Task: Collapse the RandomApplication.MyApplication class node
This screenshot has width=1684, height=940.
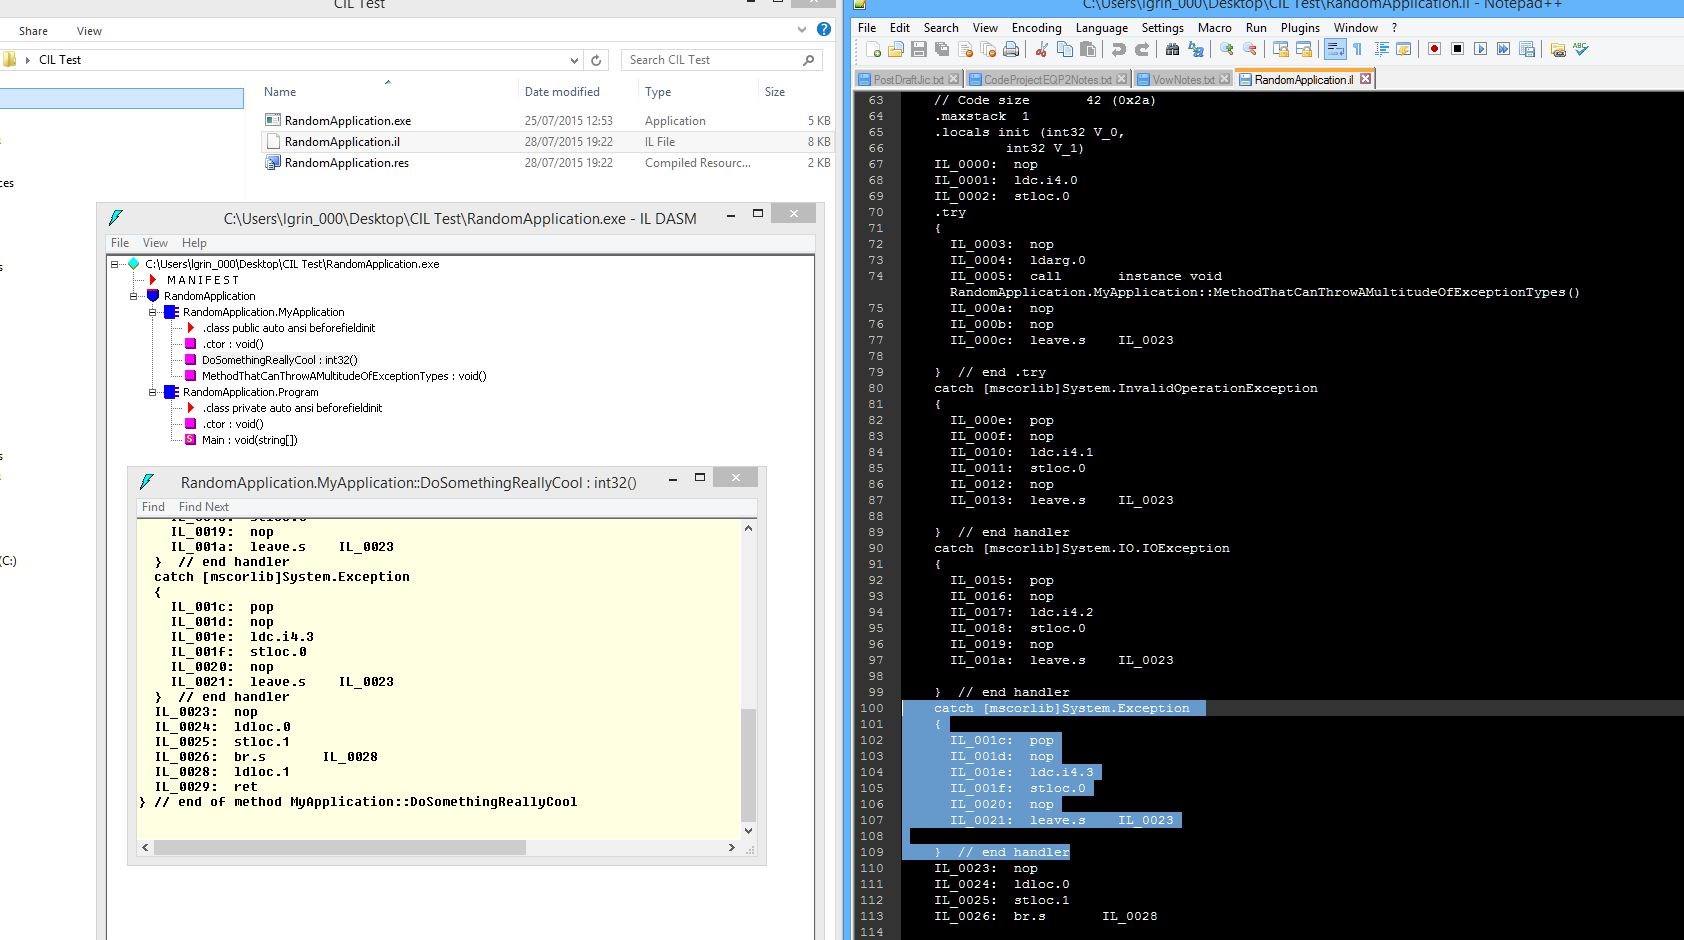Action: pos(153,312)
